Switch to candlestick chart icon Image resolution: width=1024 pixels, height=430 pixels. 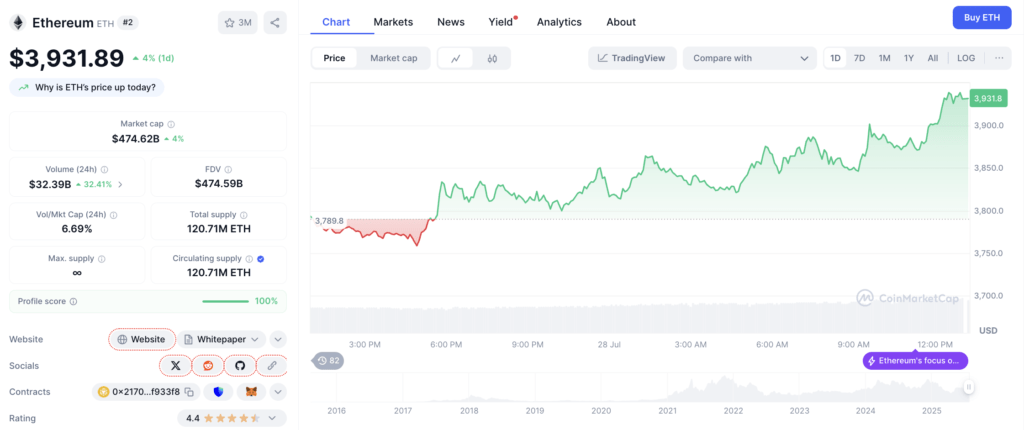tap(492, 58)
